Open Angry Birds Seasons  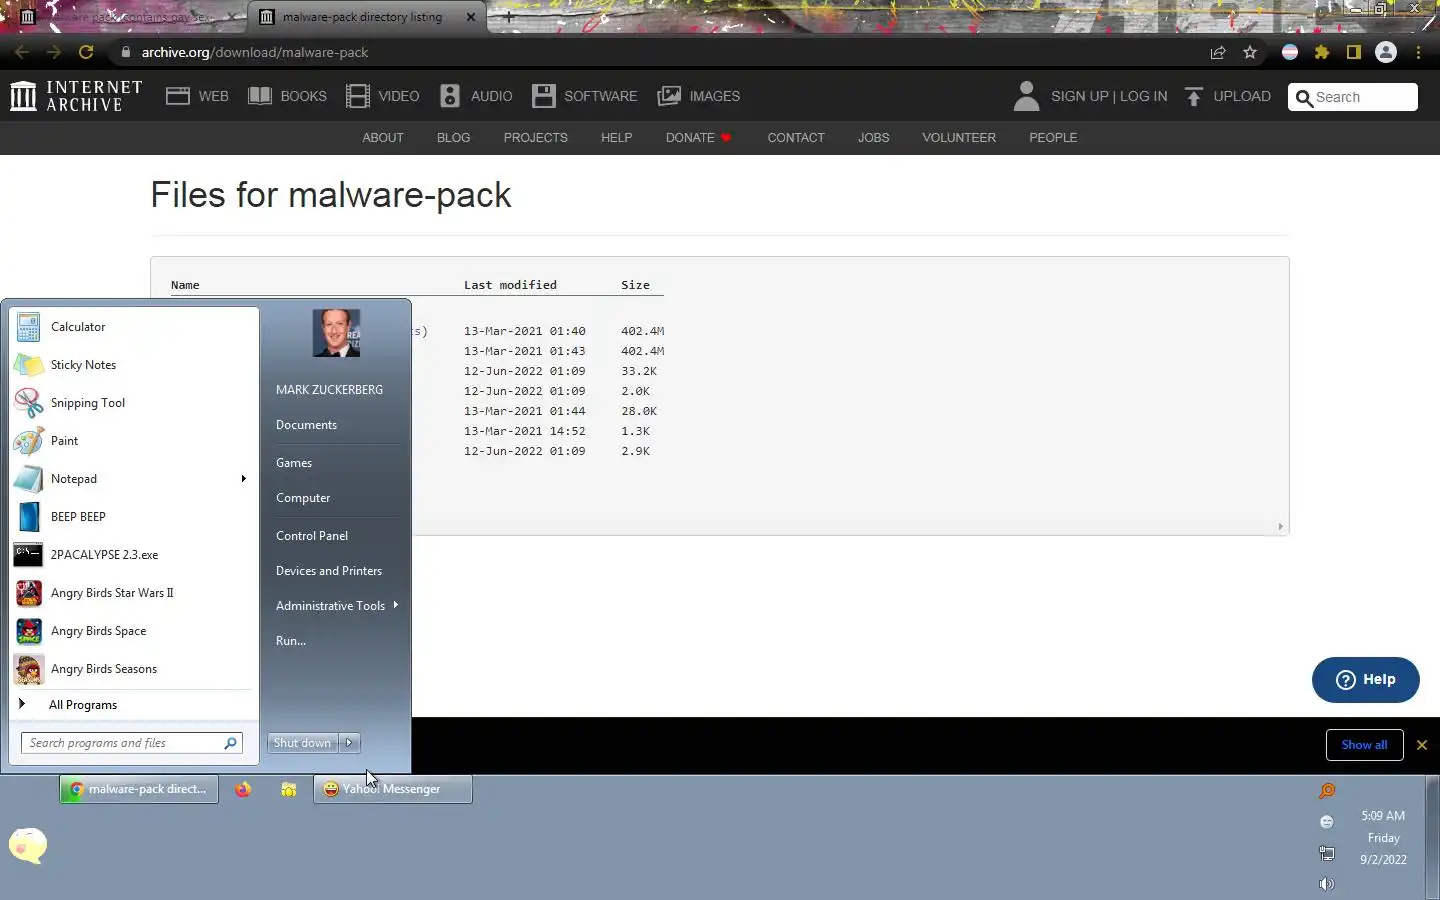click(x=134, y=669)
